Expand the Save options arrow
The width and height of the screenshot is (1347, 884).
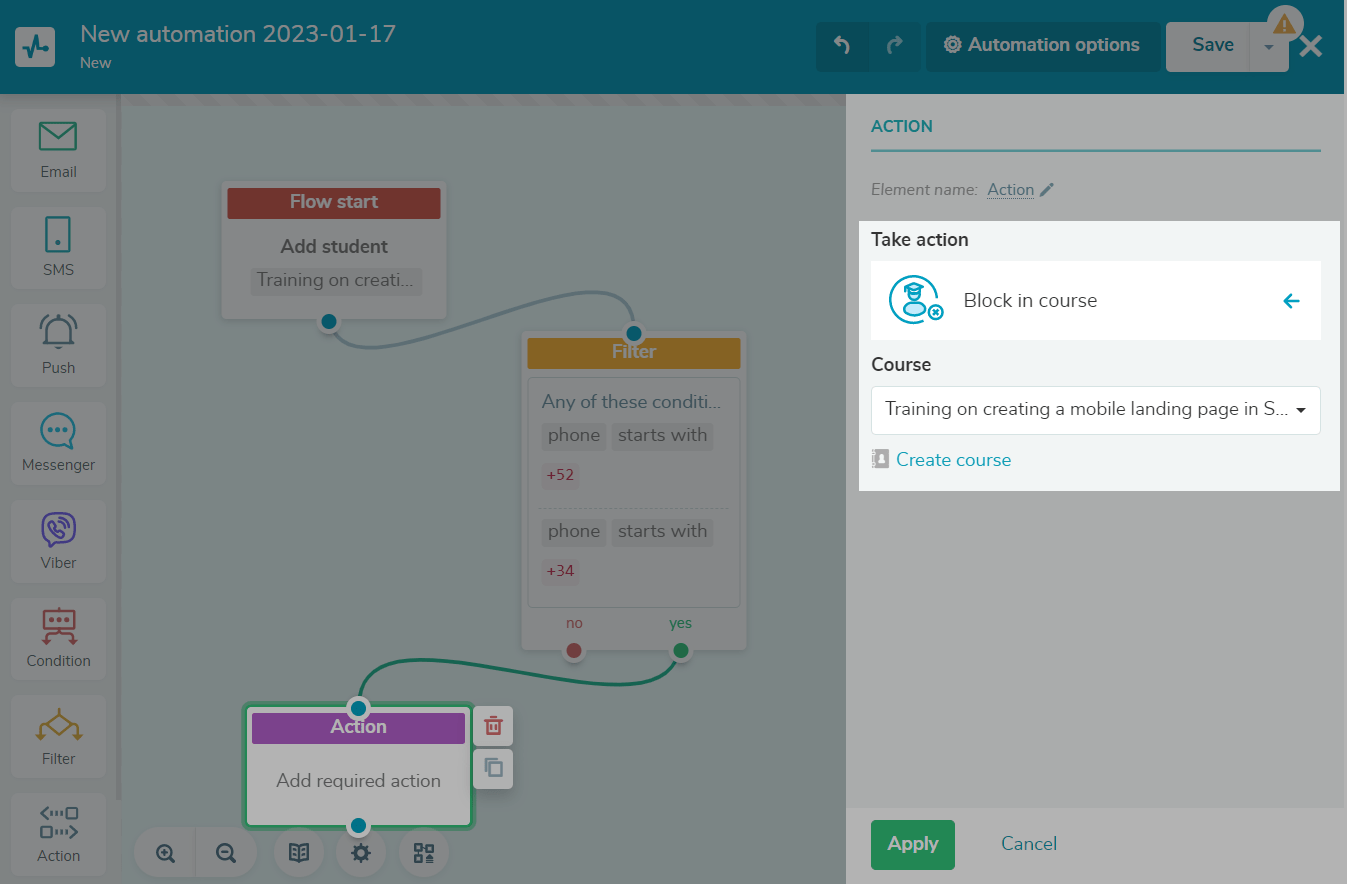[1268, 47]
